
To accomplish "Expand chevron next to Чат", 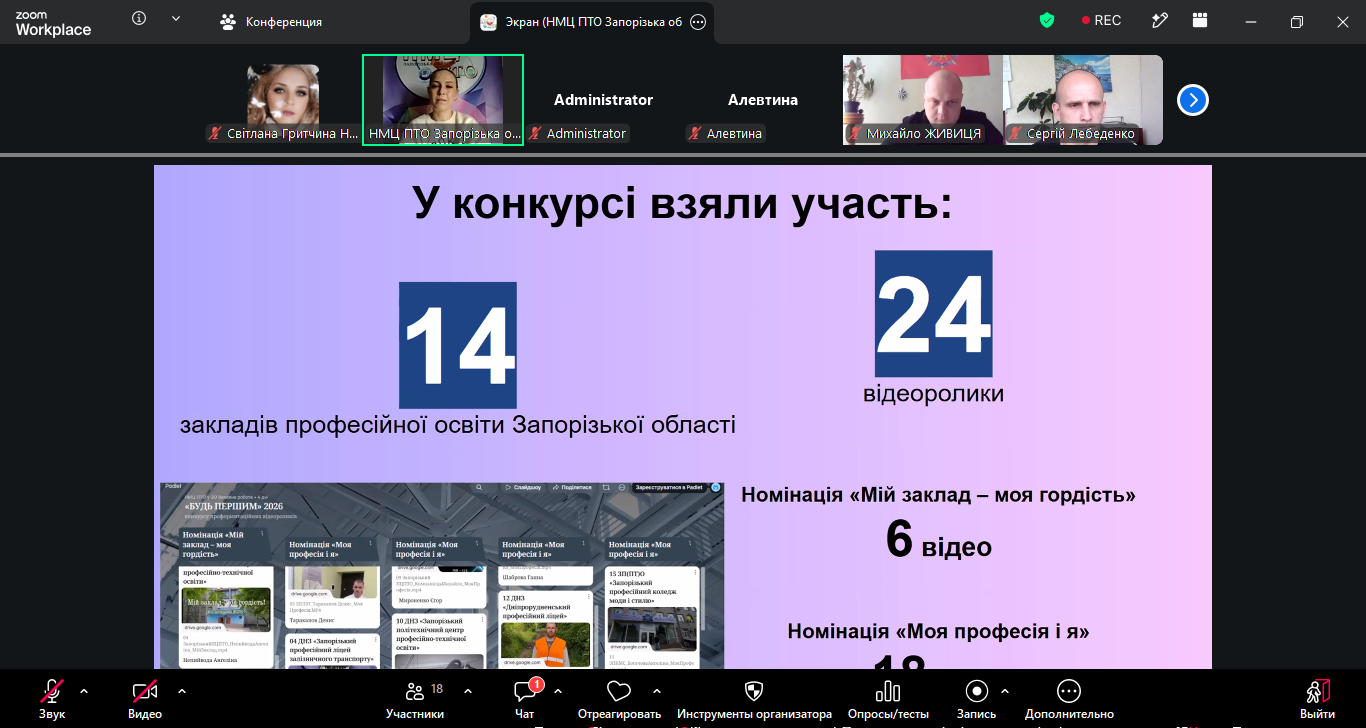I will (x=558, y=691).
